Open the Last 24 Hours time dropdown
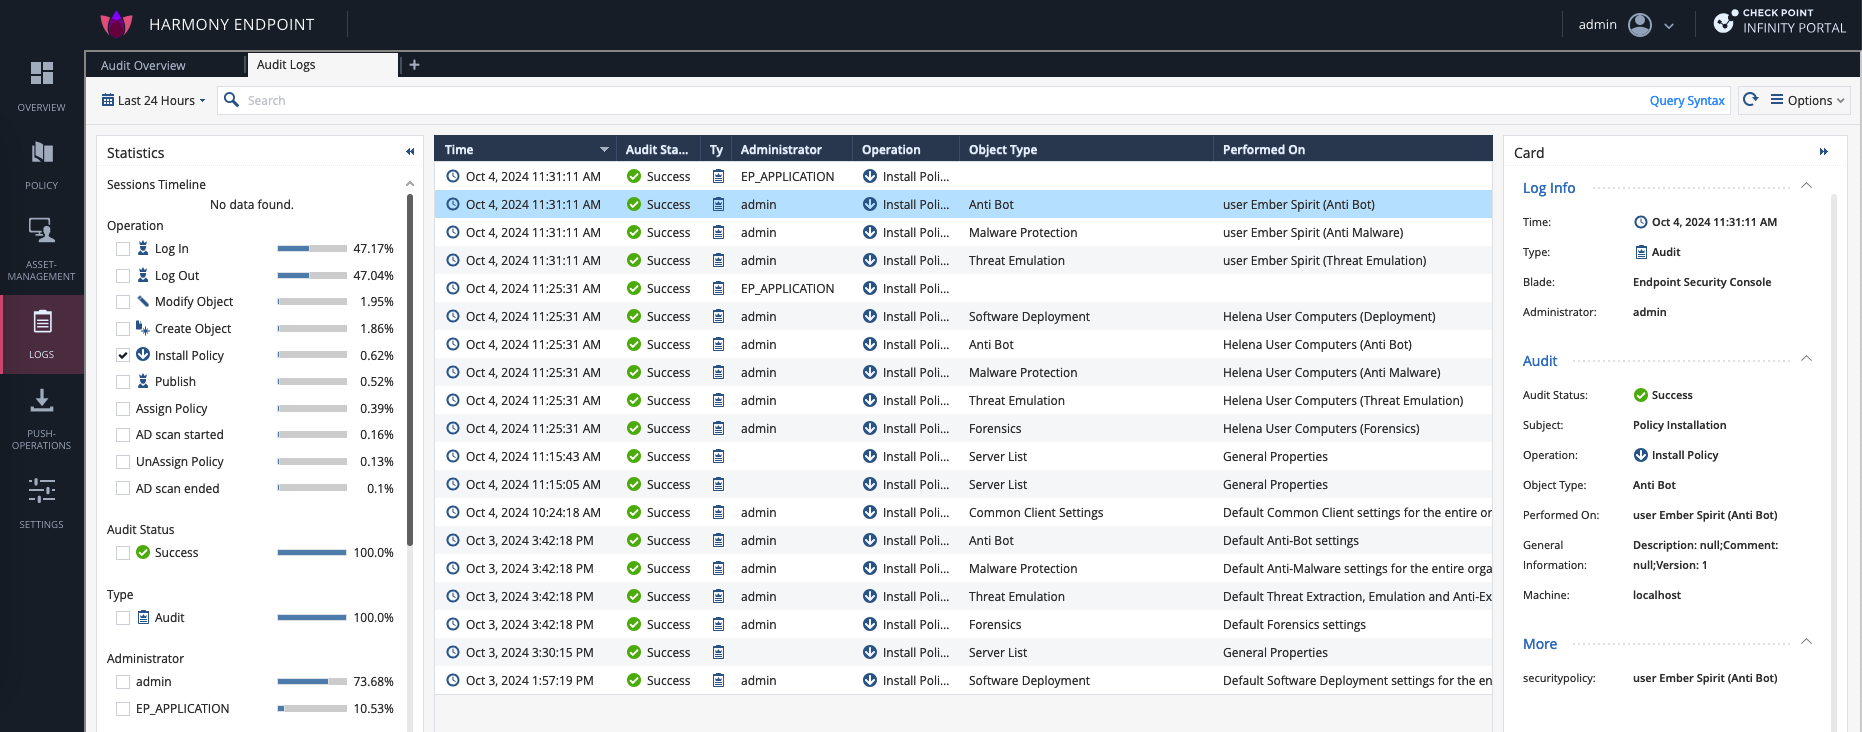The height and width of the screenshot is (732, 1862). click(x=154, y=100)
